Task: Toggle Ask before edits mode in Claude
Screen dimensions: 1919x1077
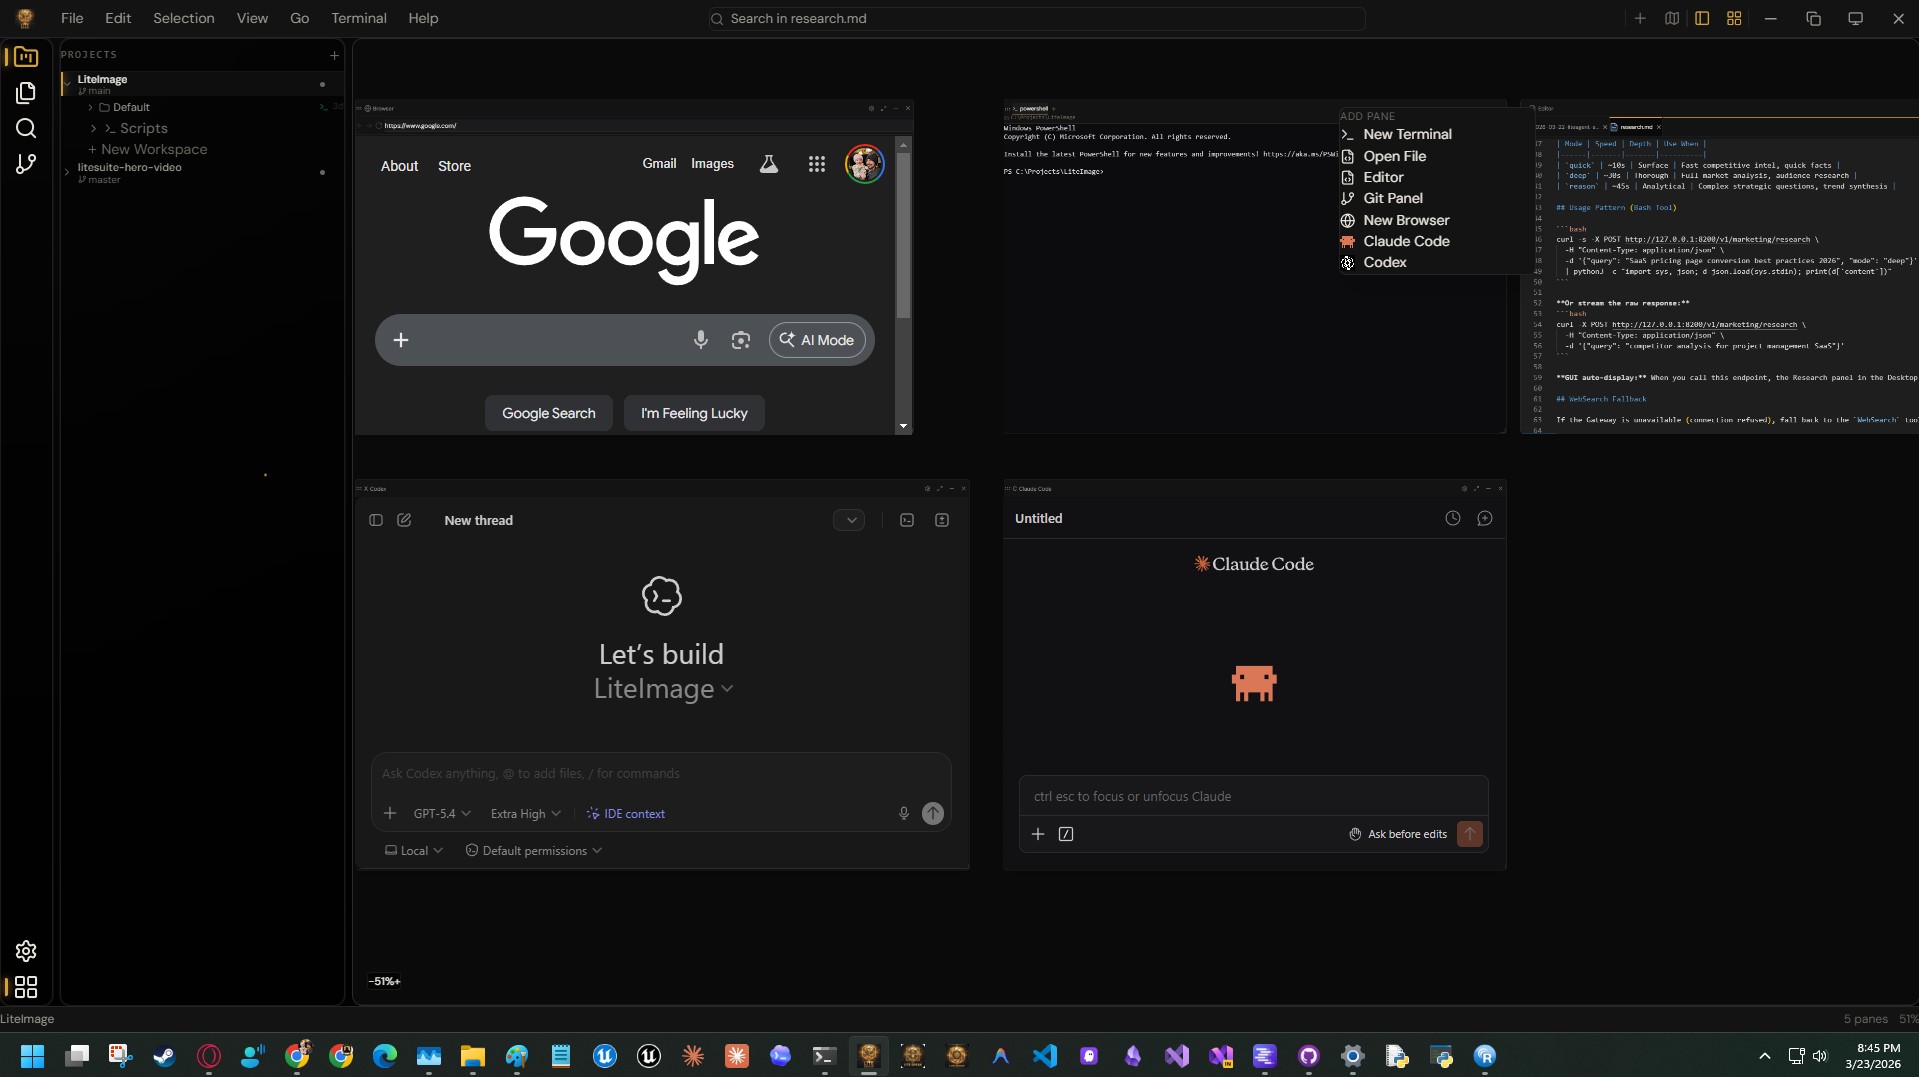Action: pos(1398,834)
